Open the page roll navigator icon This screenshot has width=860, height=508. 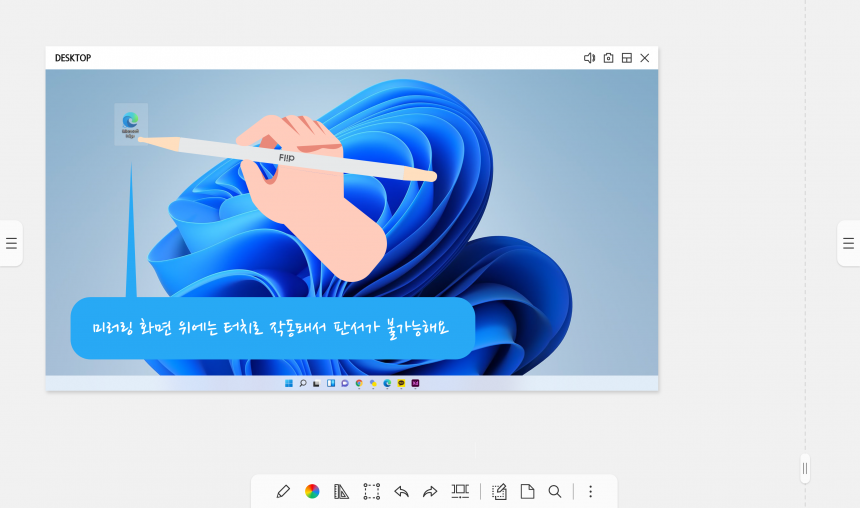[x=460, y=492]
